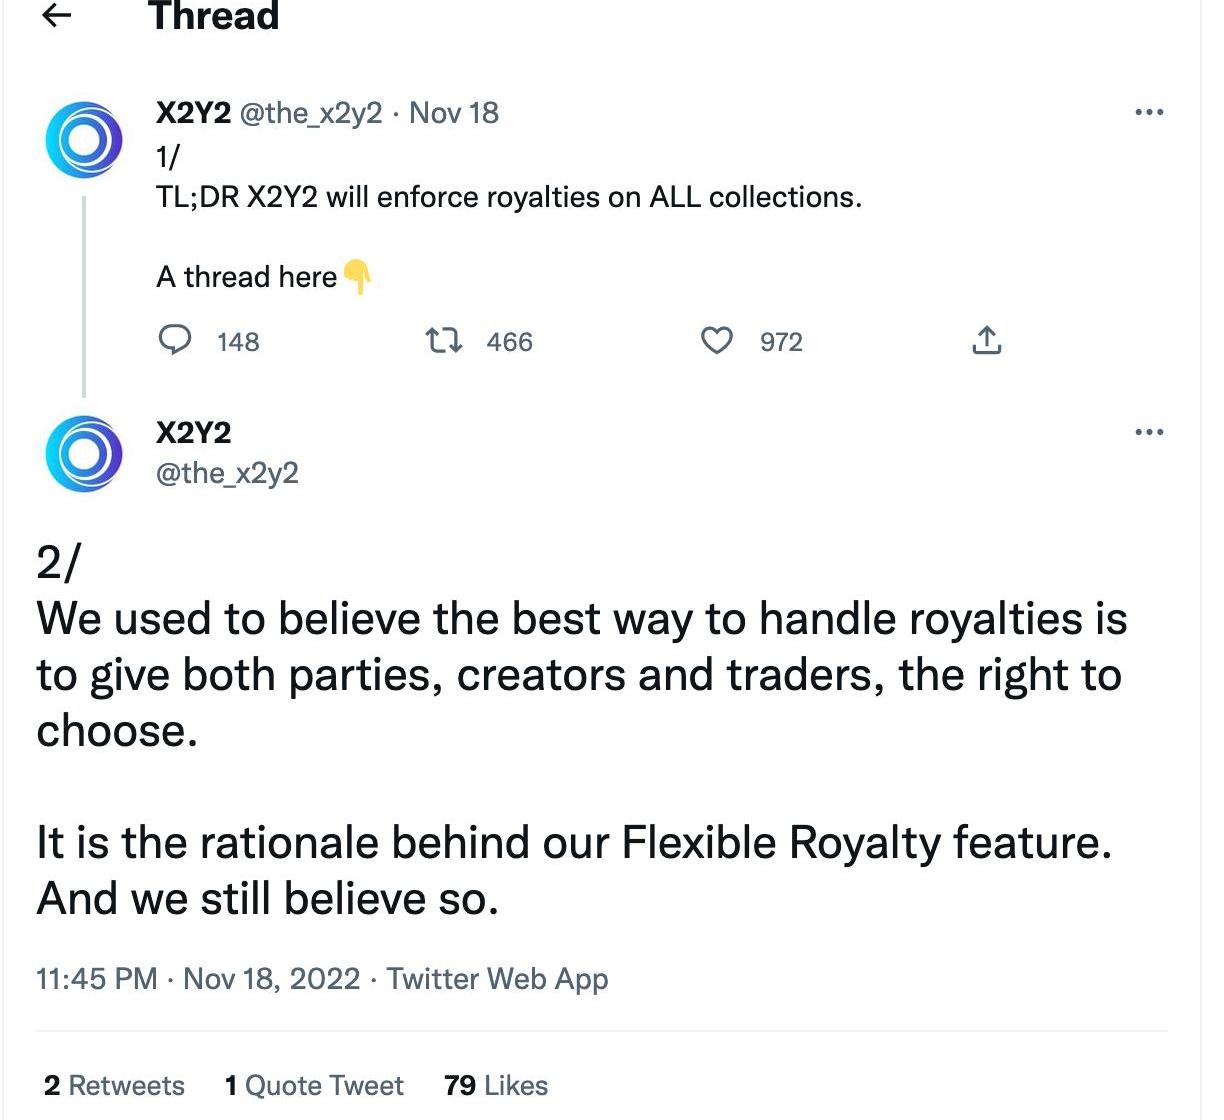View the 2 Retweets list
Image resolution: width=1224 pixels, height=1120 pixels.
tap(114, 1085)
